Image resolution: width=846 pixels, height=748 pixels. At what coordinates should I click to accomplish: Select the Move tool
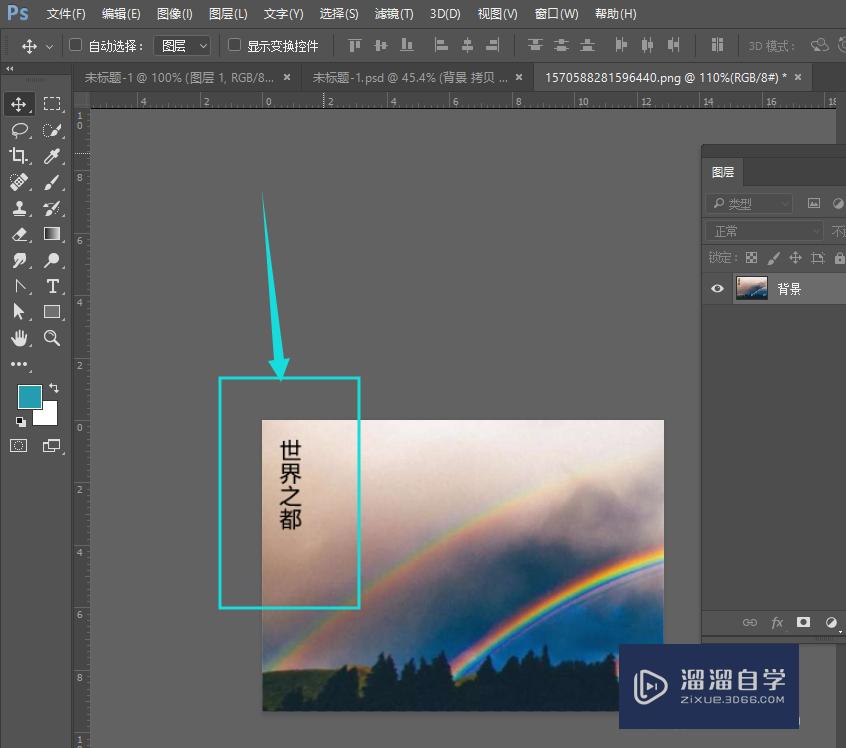pyautogui.click(x=19, y=103)
